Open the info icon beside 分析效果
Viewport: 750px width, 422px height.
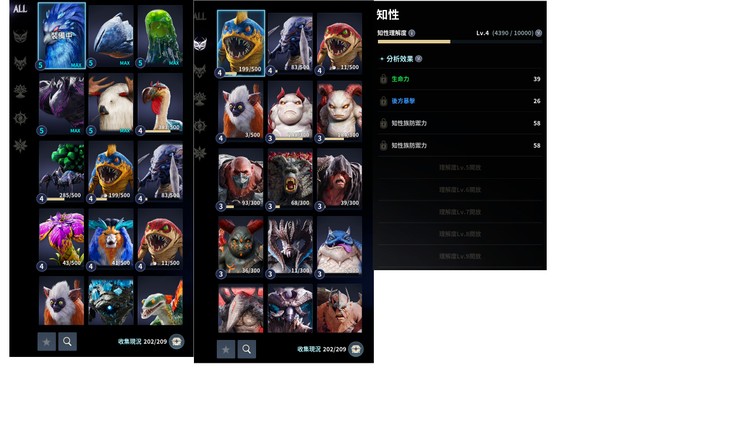(x=419, y=59)
